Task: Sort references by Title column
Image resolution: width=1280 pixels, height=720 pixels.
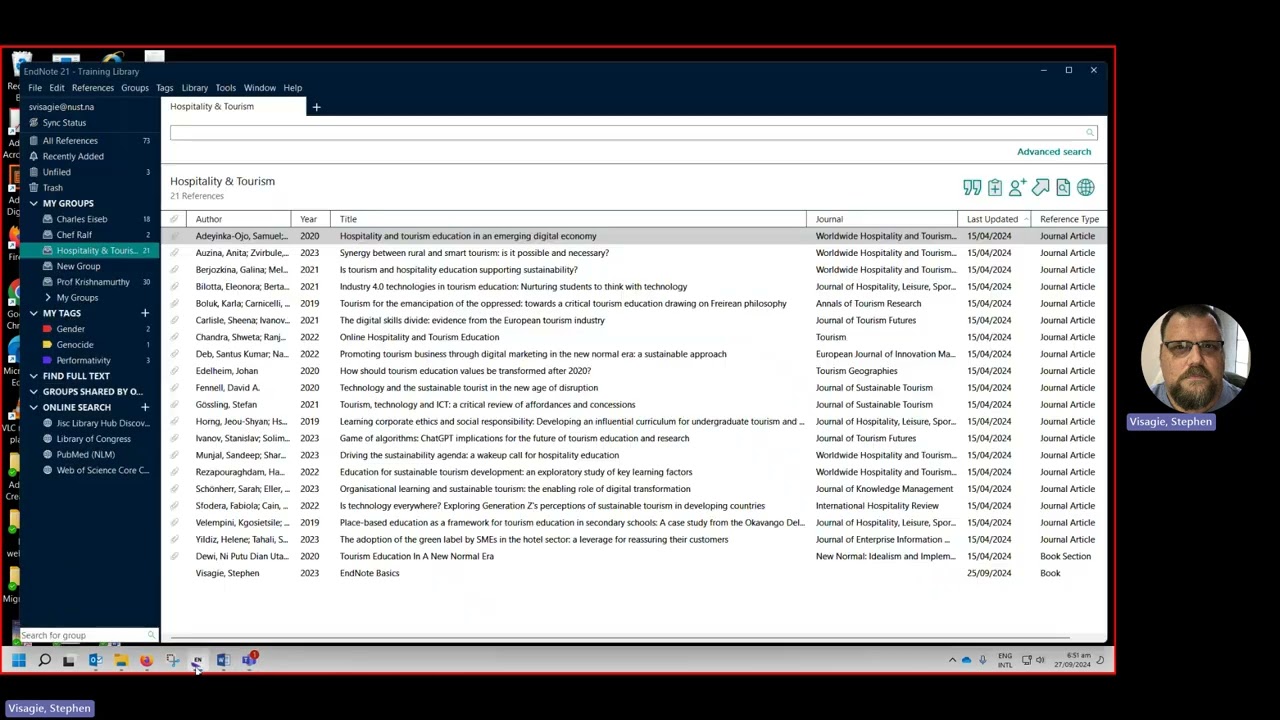Action: (x=568, y=219)
